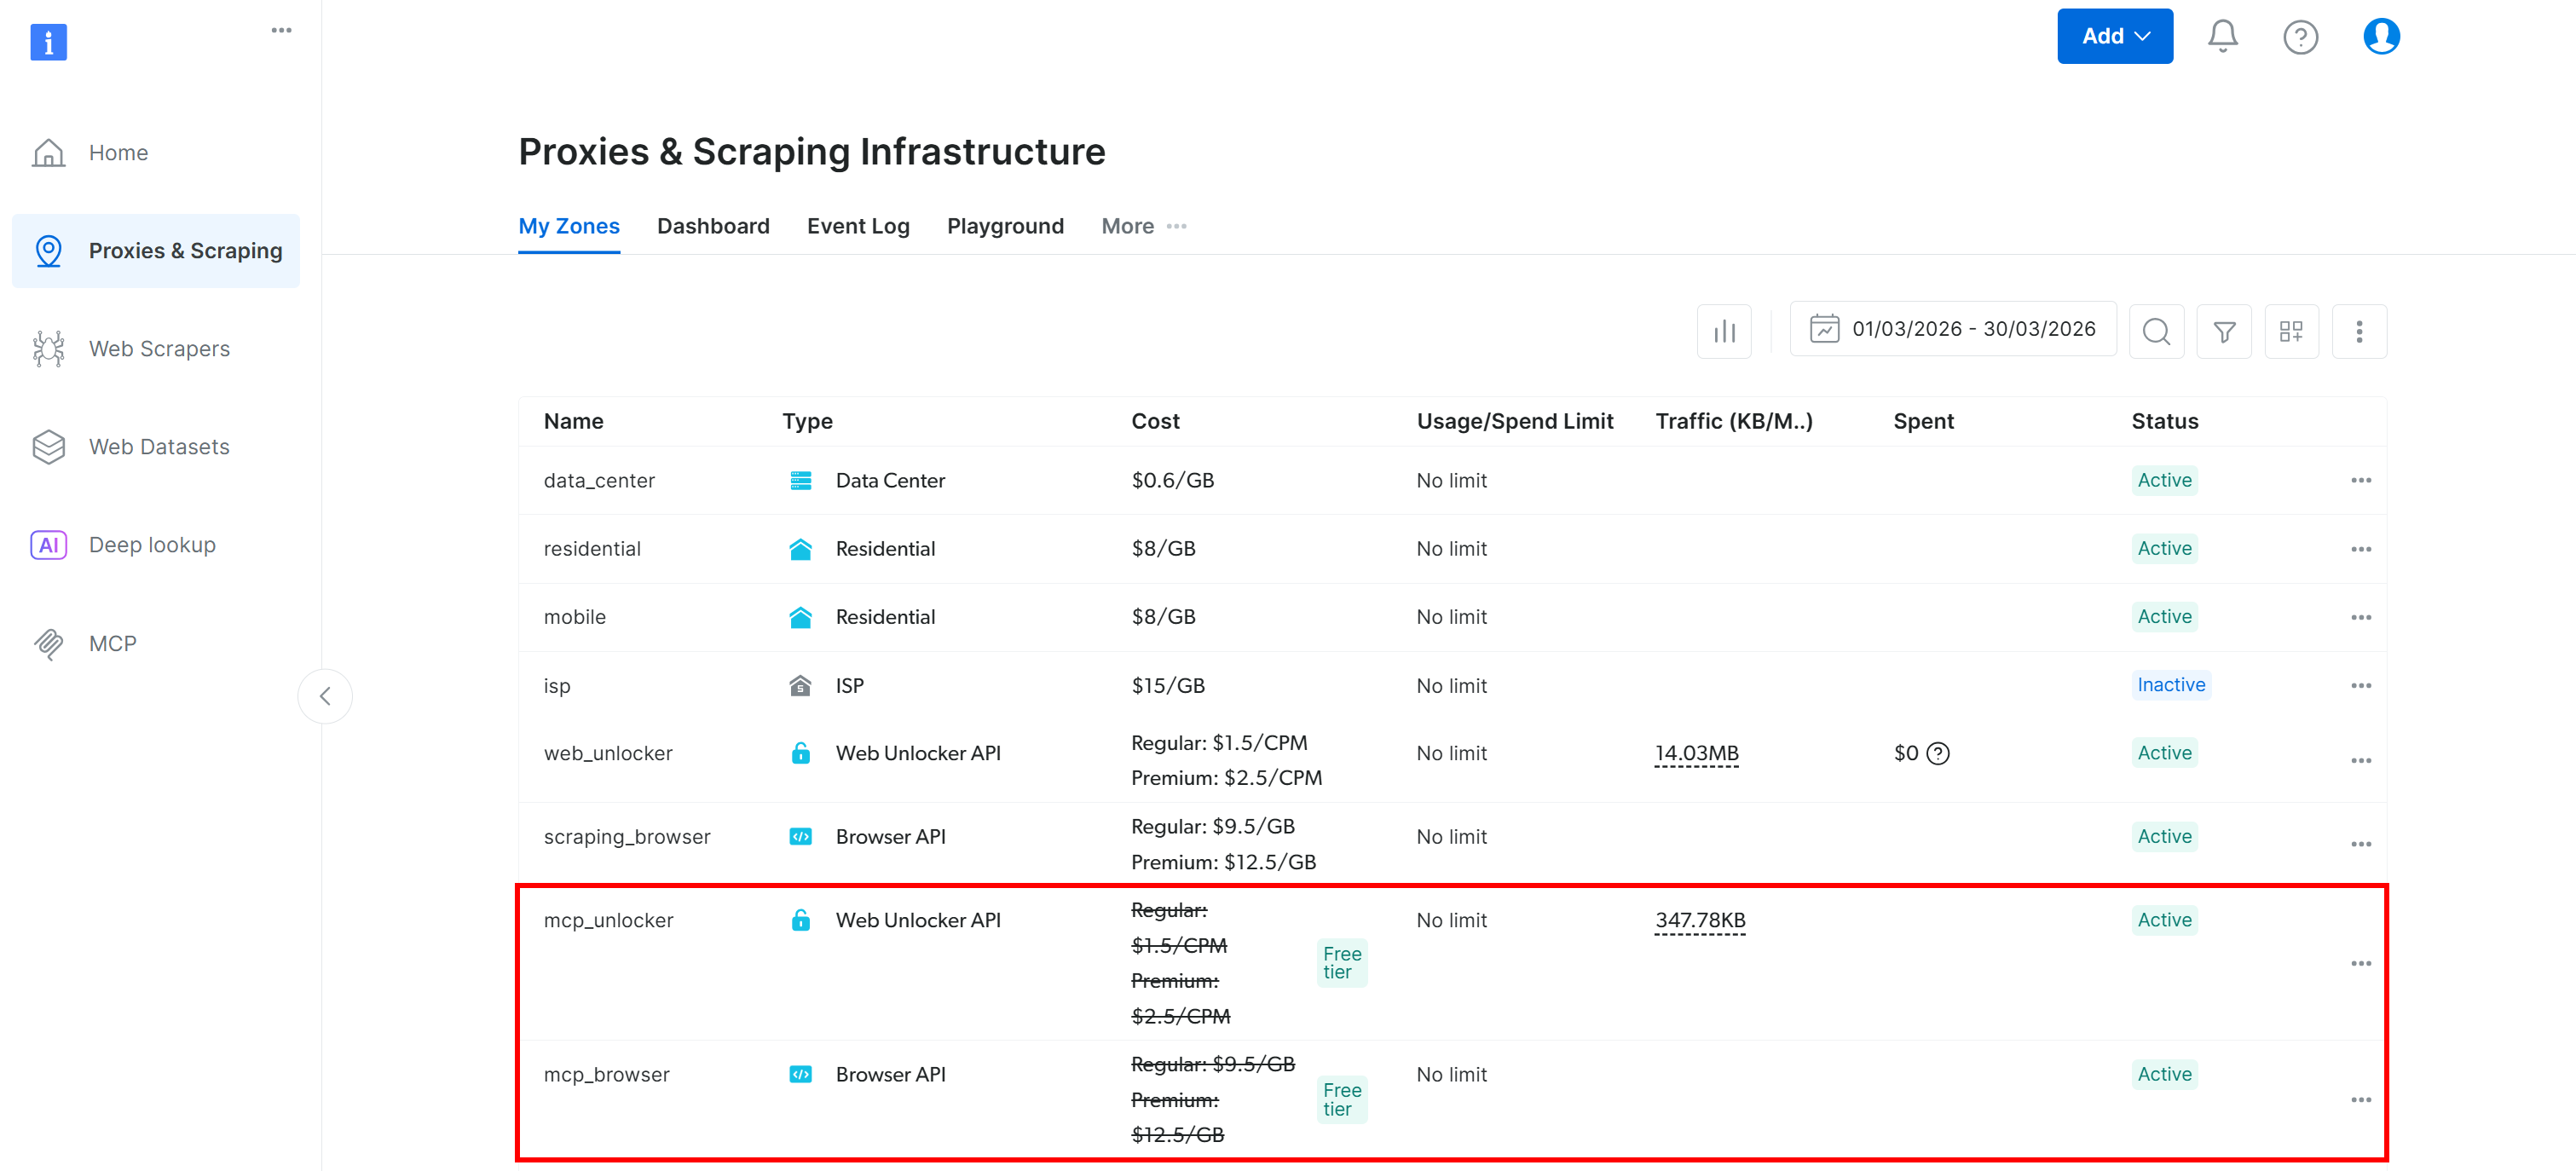Open the Playground tab
Image resolution: width=2576 pixels, height=1171 pixels.
[x=1005, y=226]
